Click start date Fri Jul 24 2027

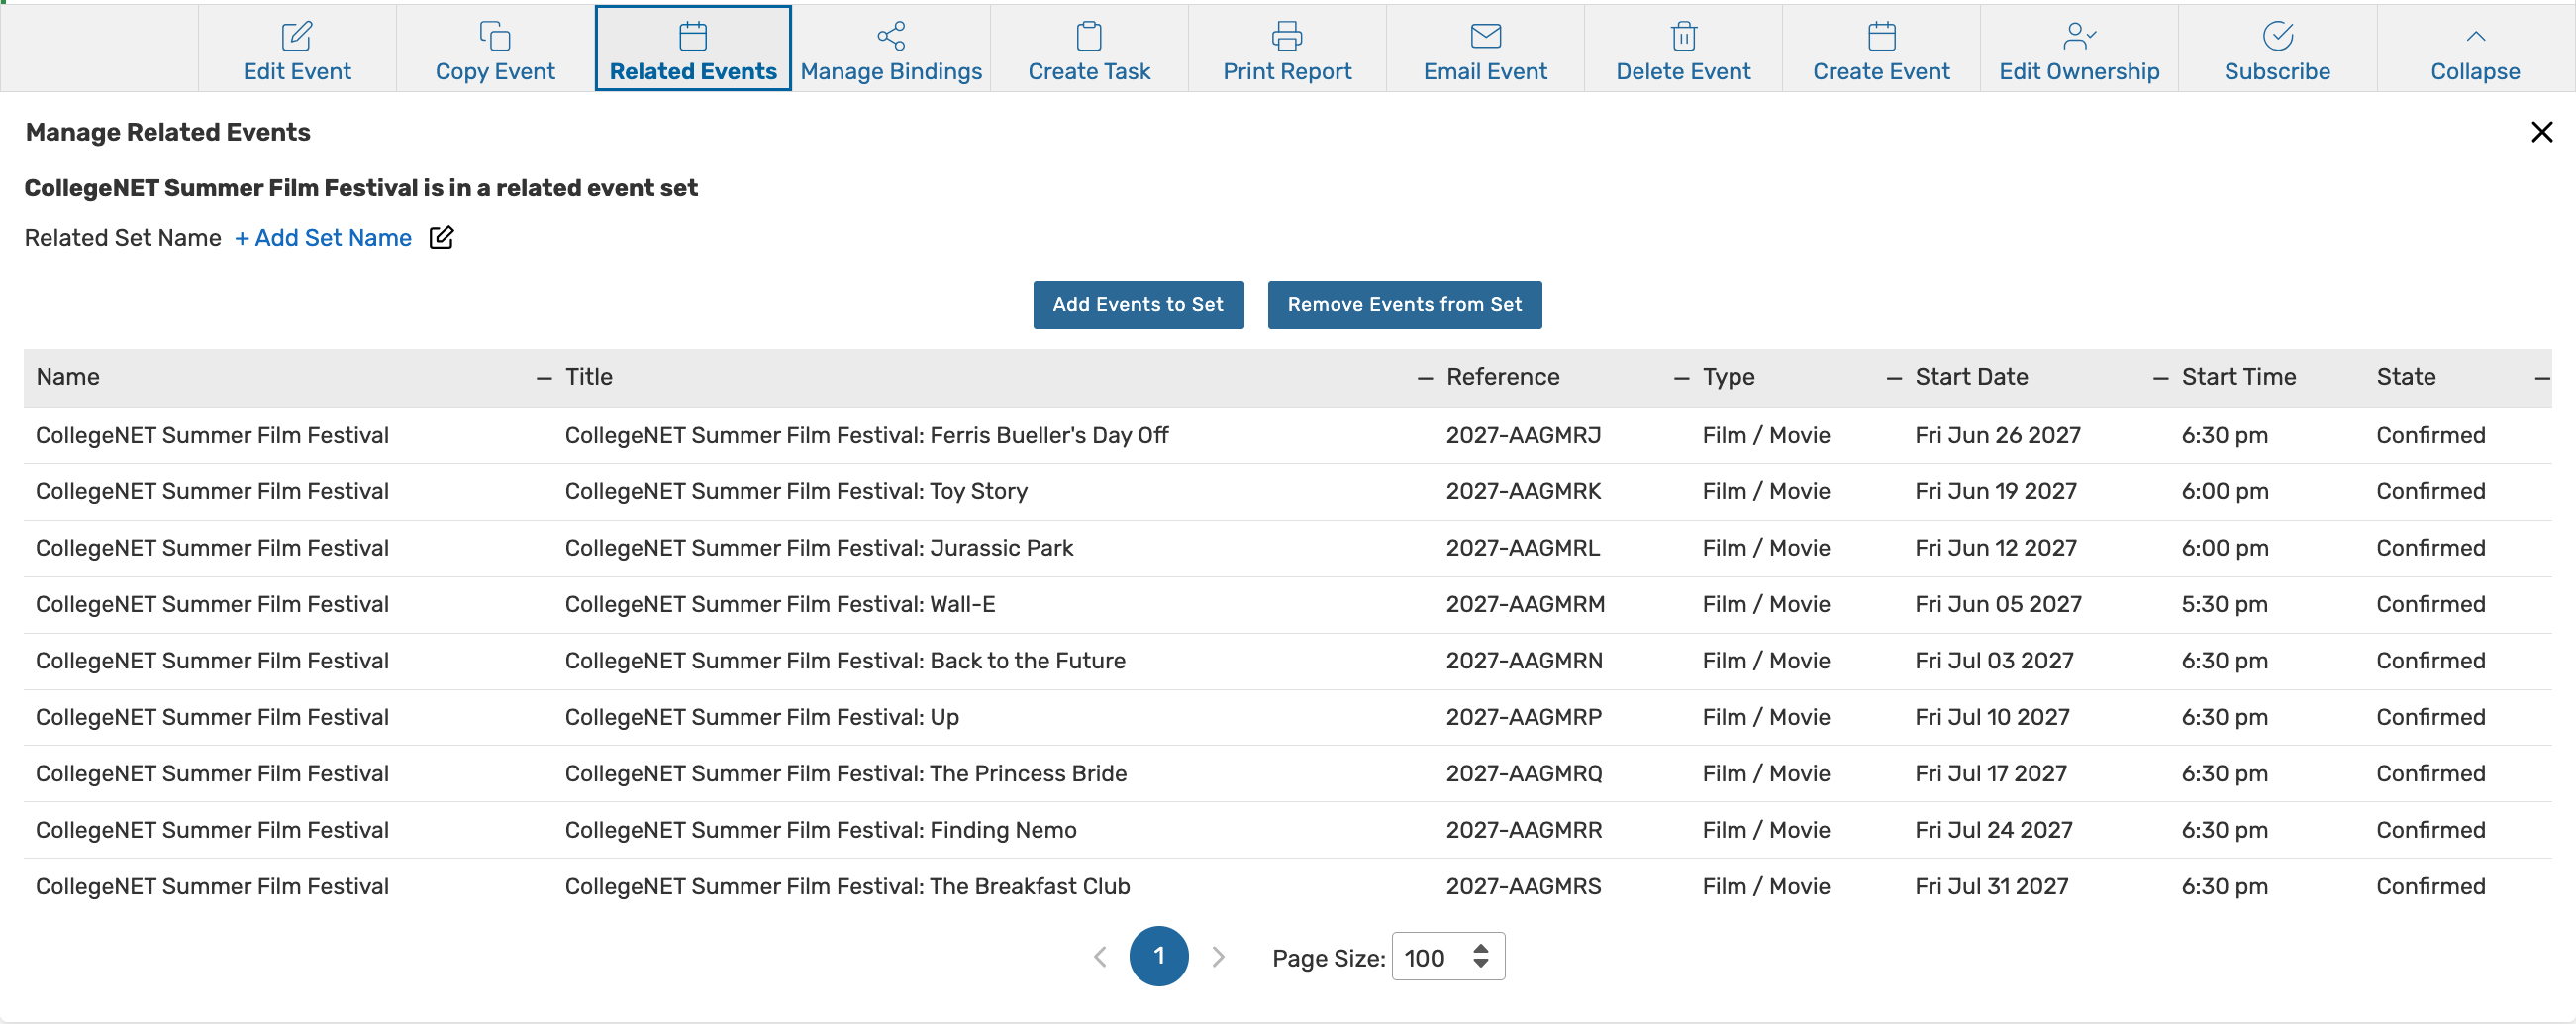1994,830
